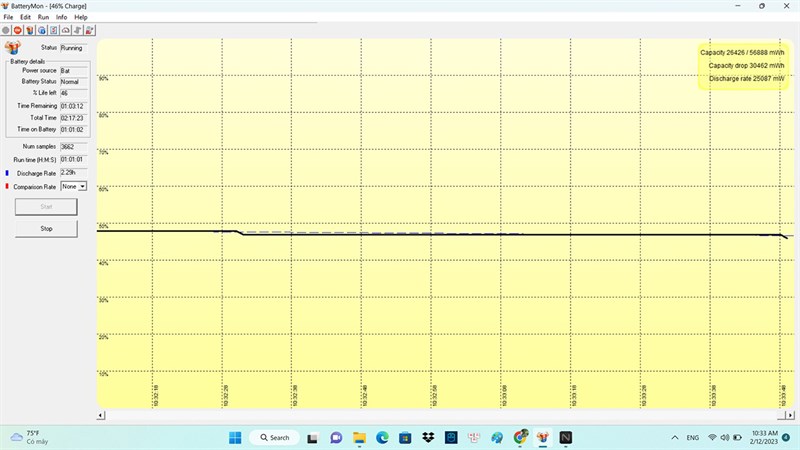
Task: Click the battery mascot icon in toolbar
Action: coord(30,30)
